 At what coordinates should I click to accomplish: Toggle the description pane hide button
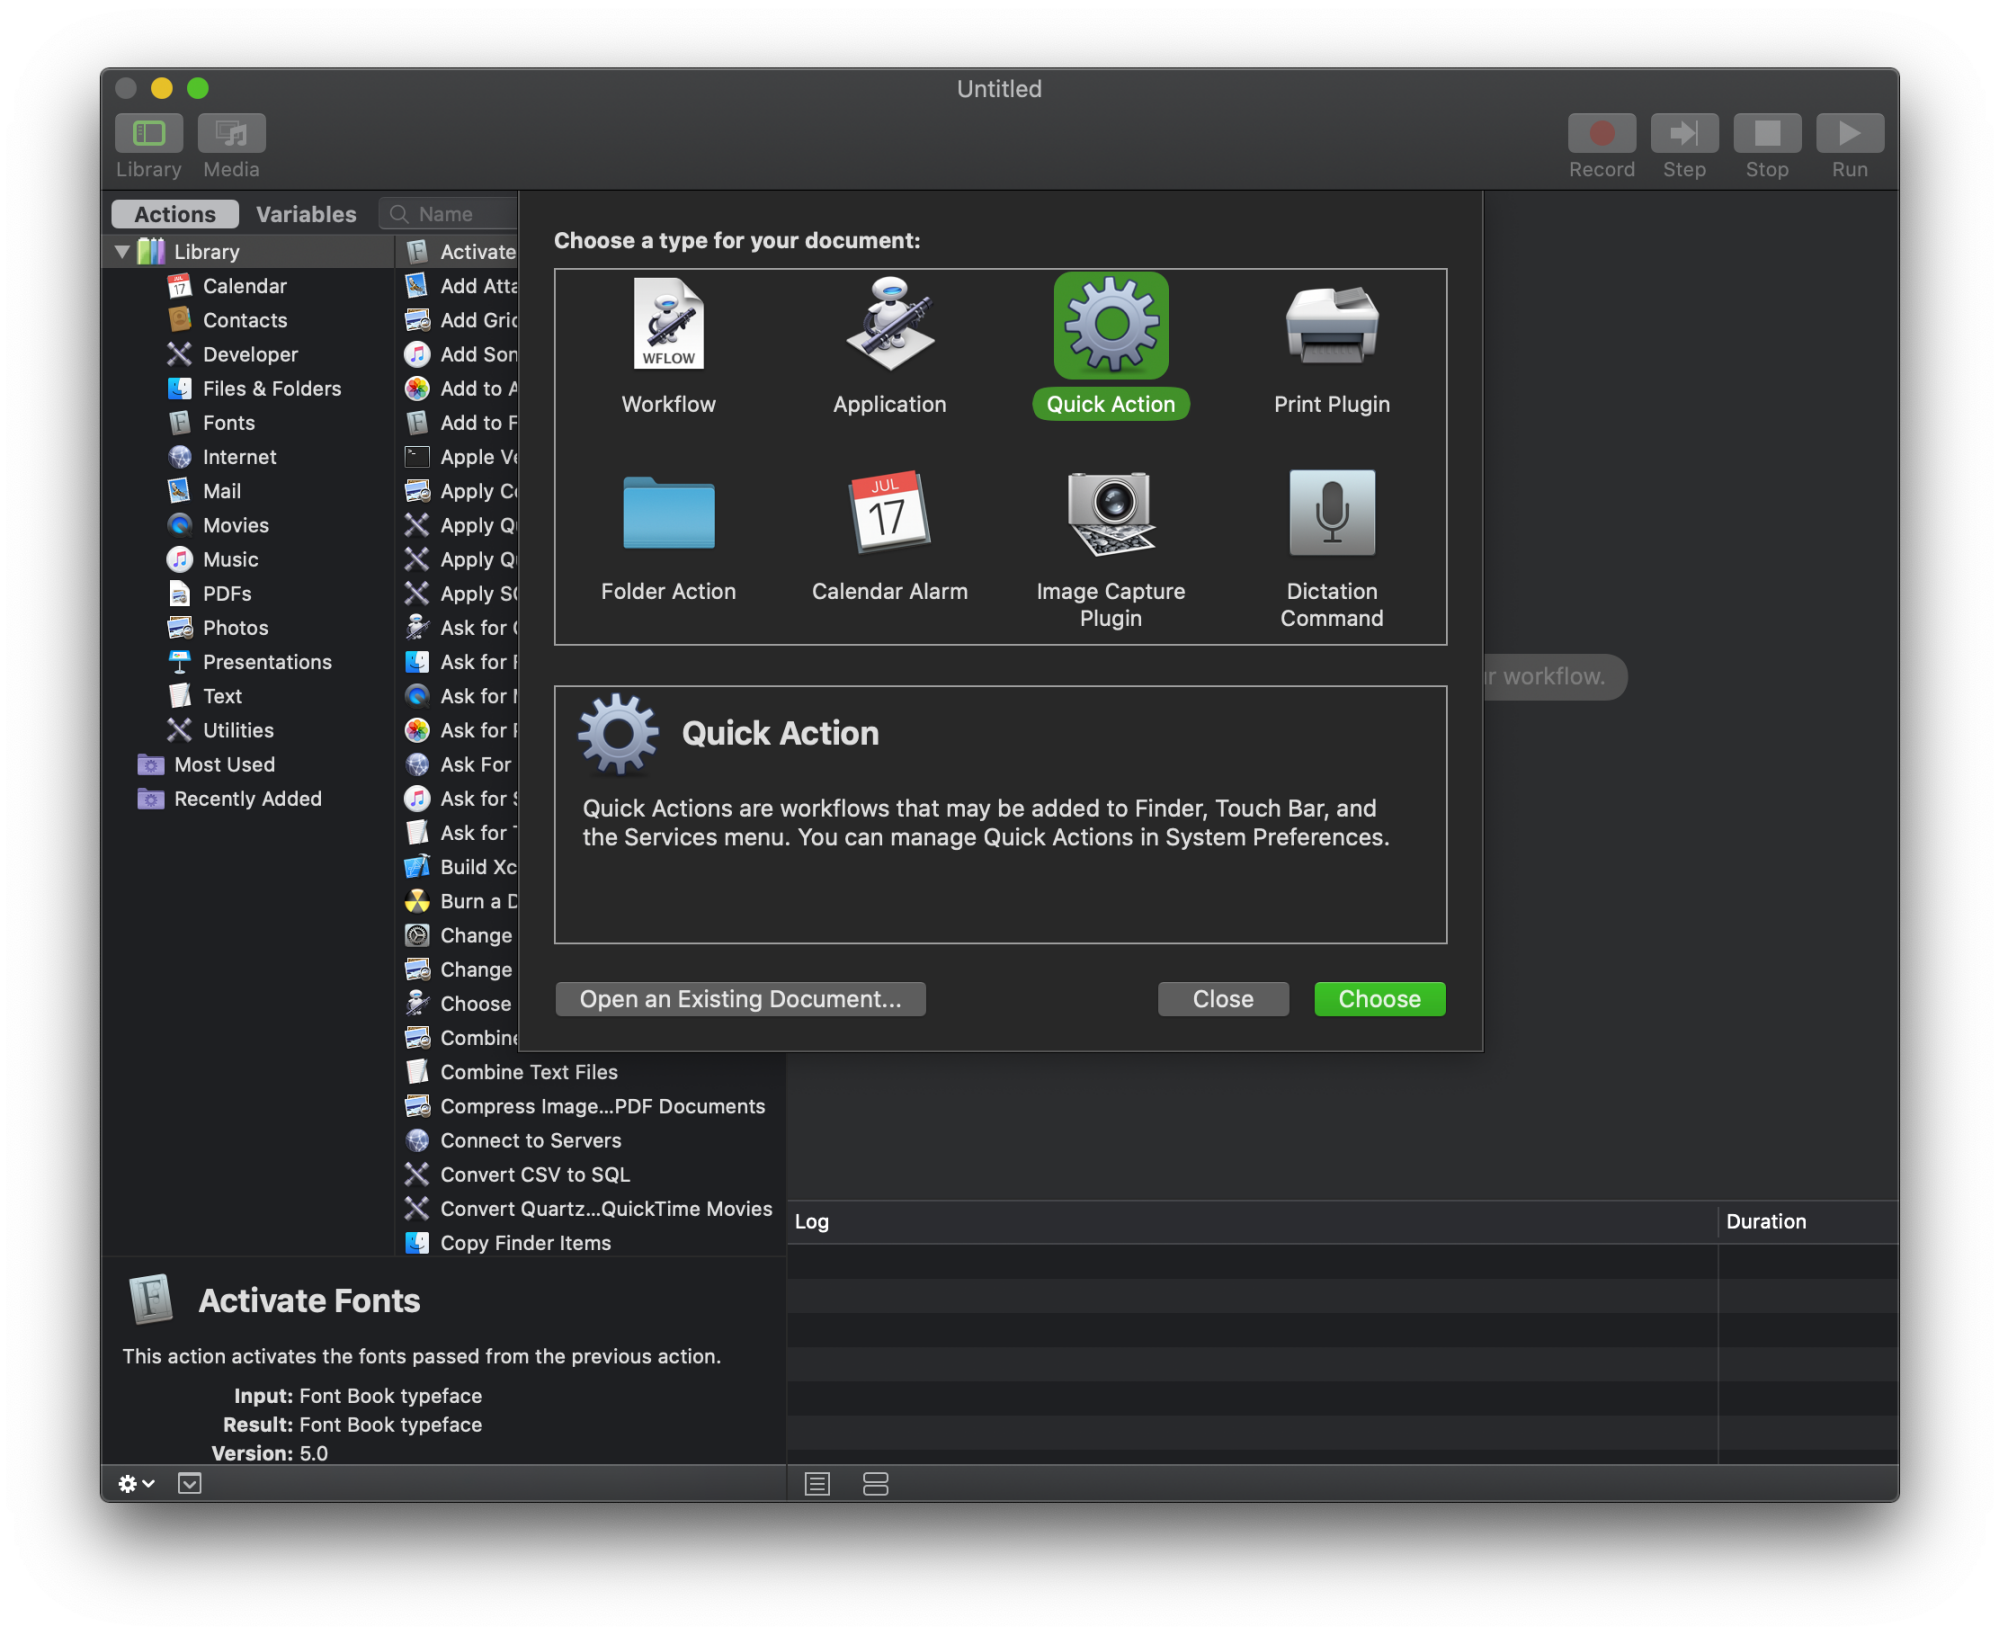pyautogui.click(x=190, y=1484)
